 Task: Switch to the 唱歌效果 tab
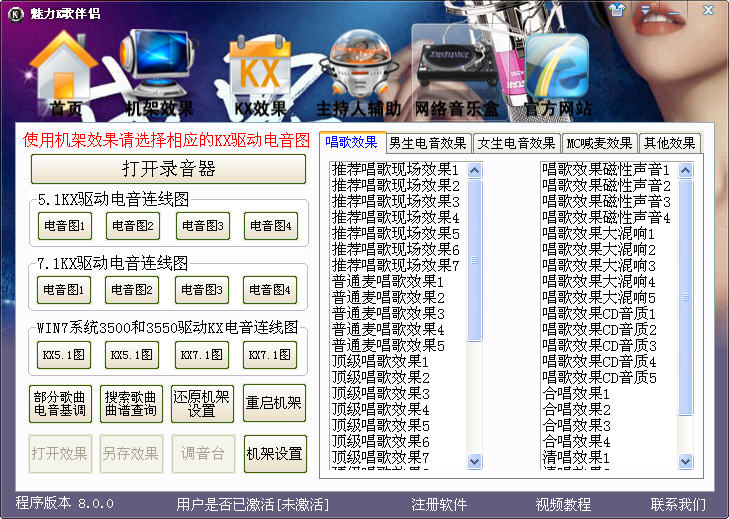point(351,142)
